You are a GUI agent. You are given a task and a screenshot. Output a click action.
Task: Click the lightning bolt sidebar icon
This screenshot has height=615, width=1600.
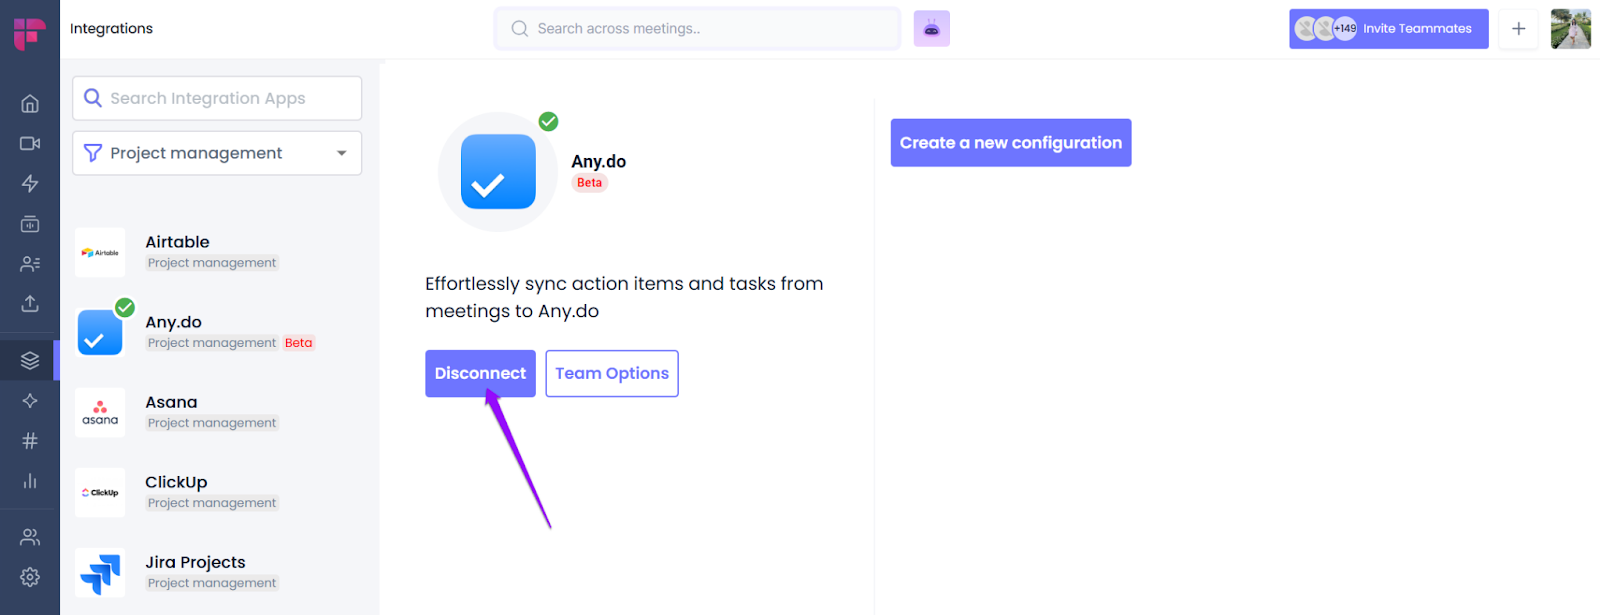click(30, 184)
